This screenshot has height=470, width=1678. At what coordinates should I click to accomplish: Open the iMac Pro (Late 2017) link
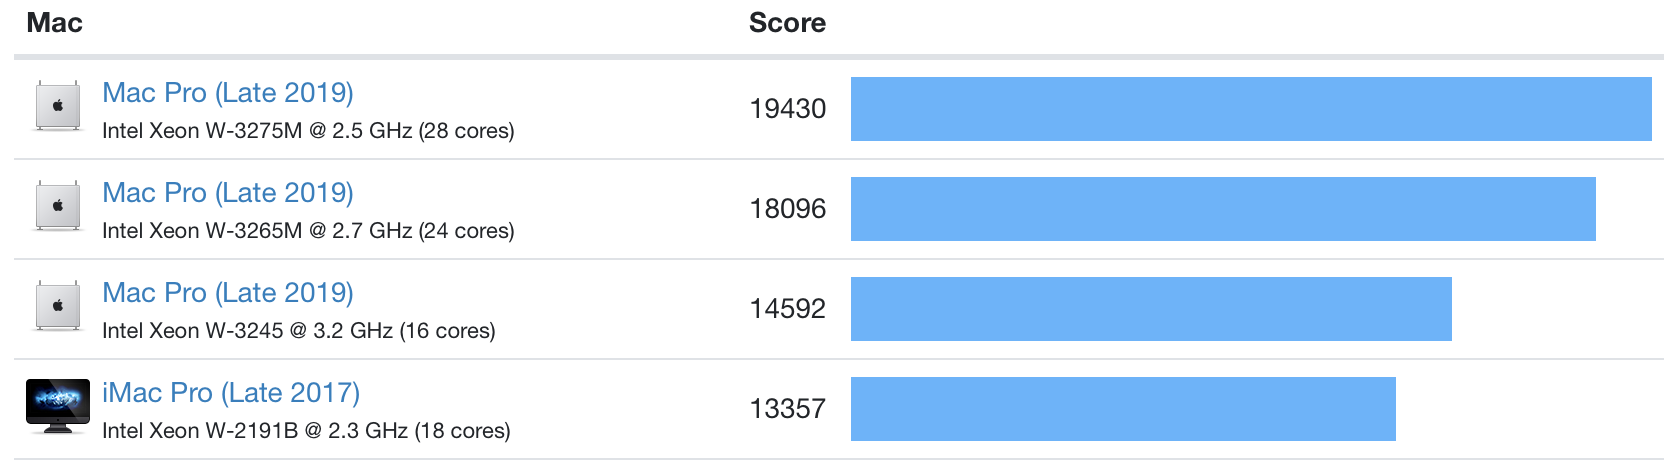point(231,392)
